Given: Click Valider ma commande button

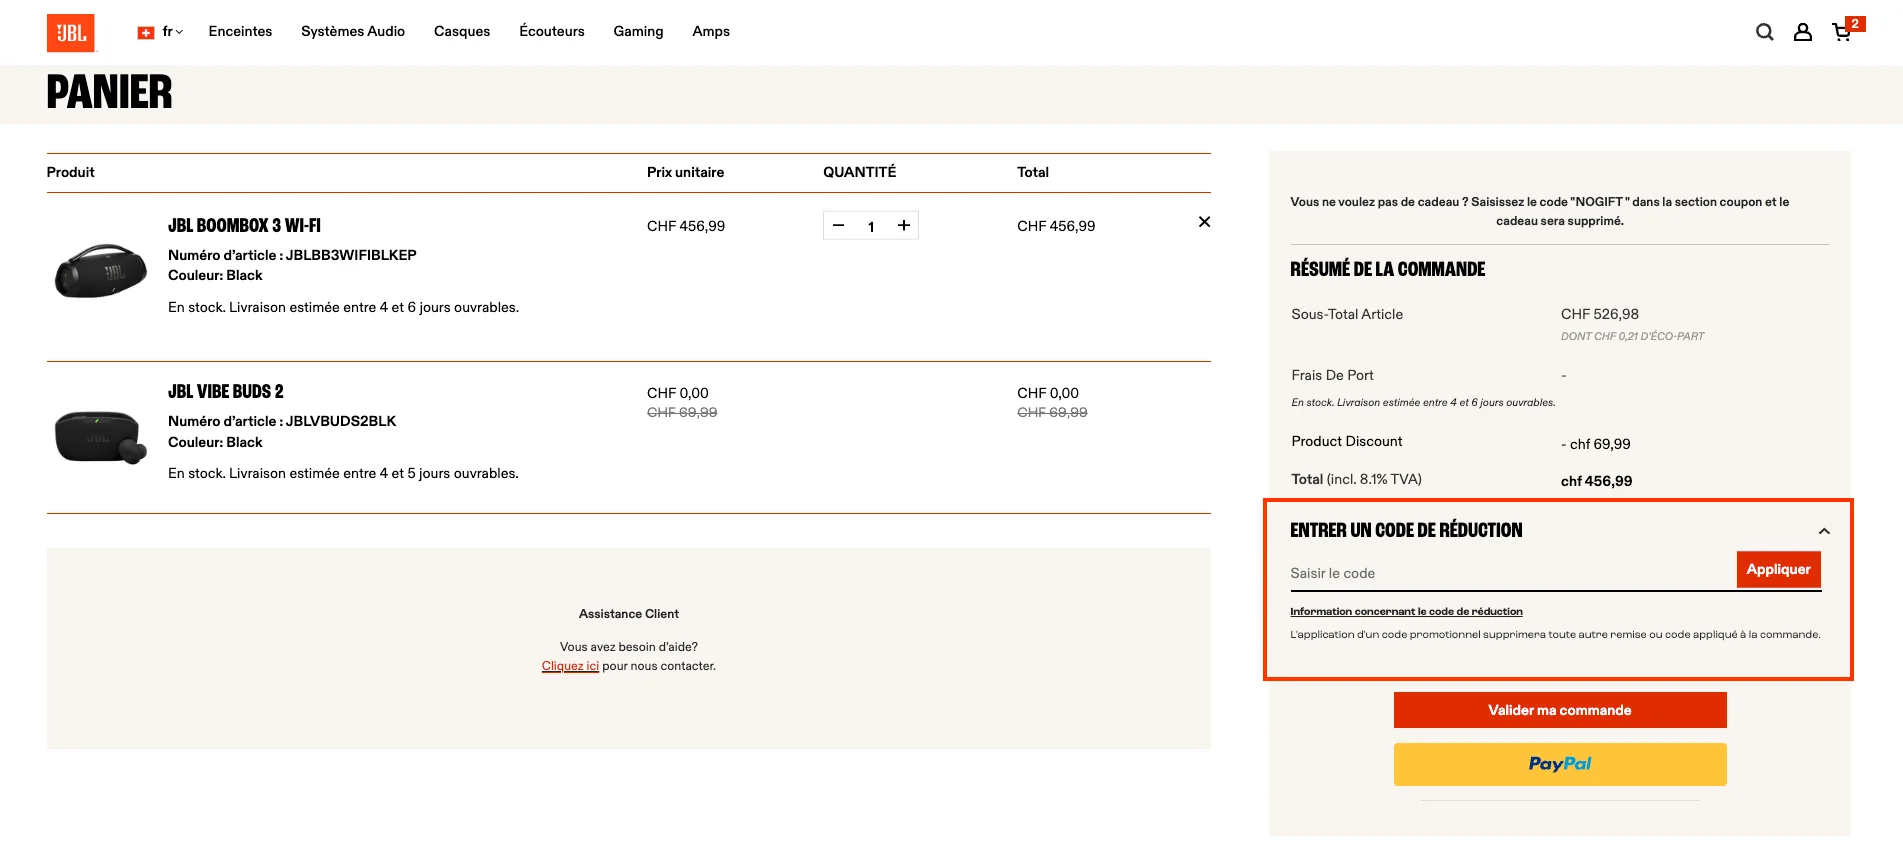Looking at the screenshot, I should click(1560, 710).
